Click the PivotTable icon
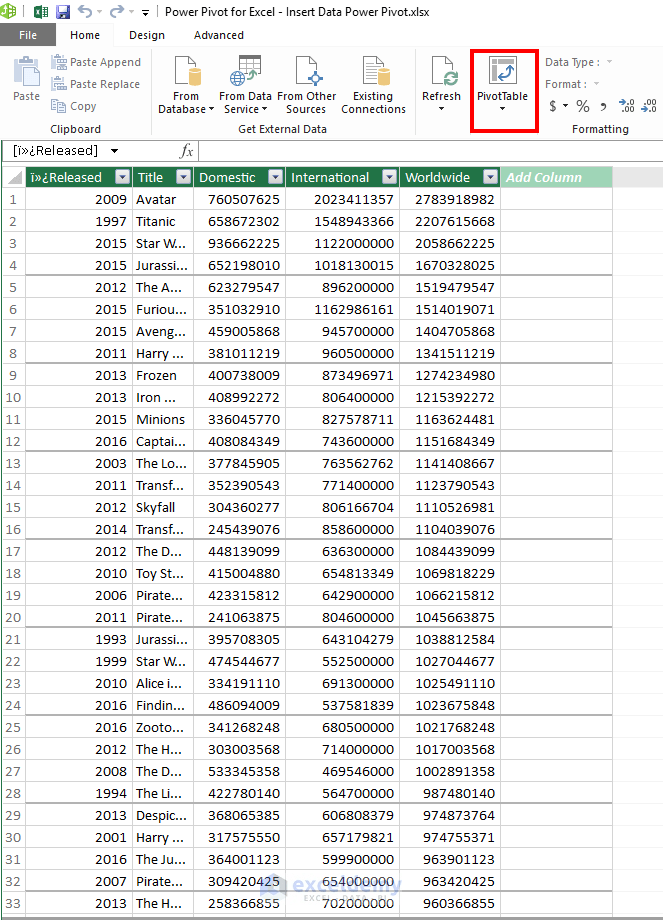 [x=503, y=71]
